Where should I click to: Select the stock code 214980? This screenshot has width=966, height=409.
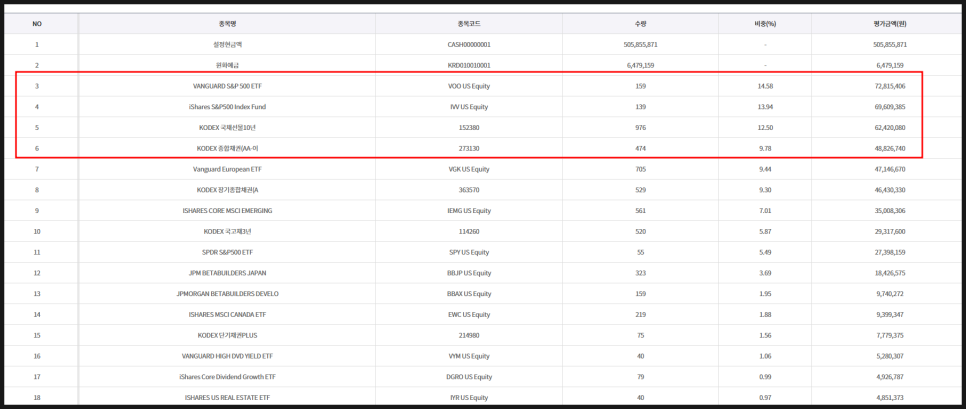(469, 335)
